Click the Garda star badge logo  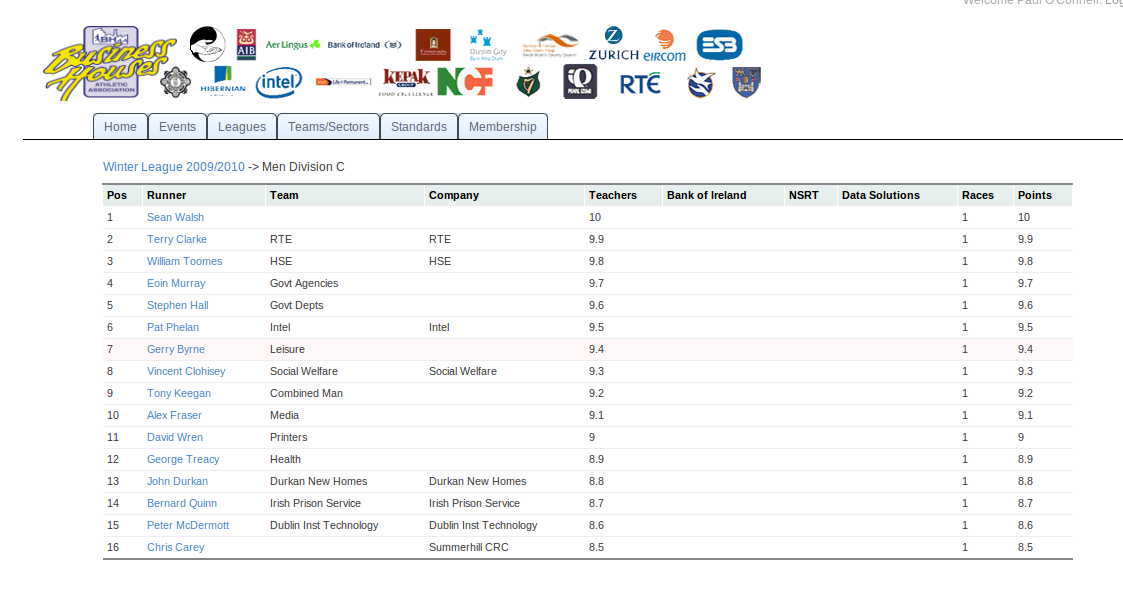175,82
